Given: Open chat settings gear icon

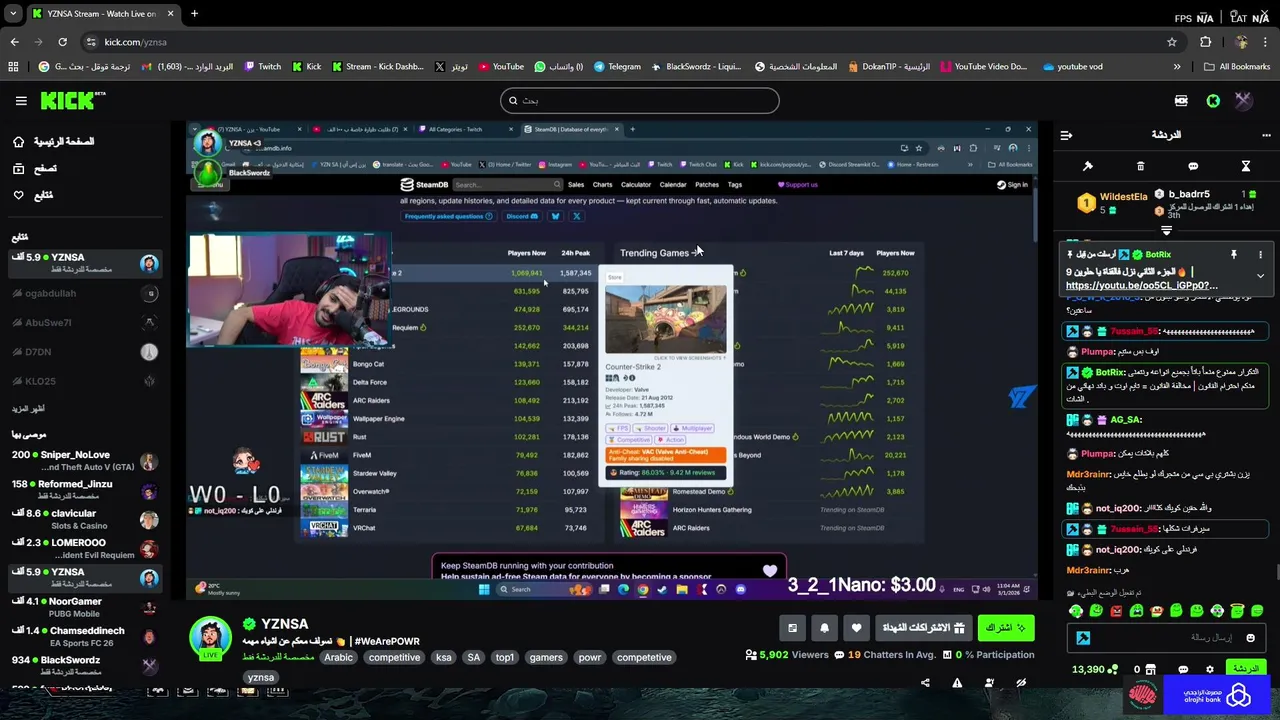Looking at the screenshot, I should click(1210, 670).
